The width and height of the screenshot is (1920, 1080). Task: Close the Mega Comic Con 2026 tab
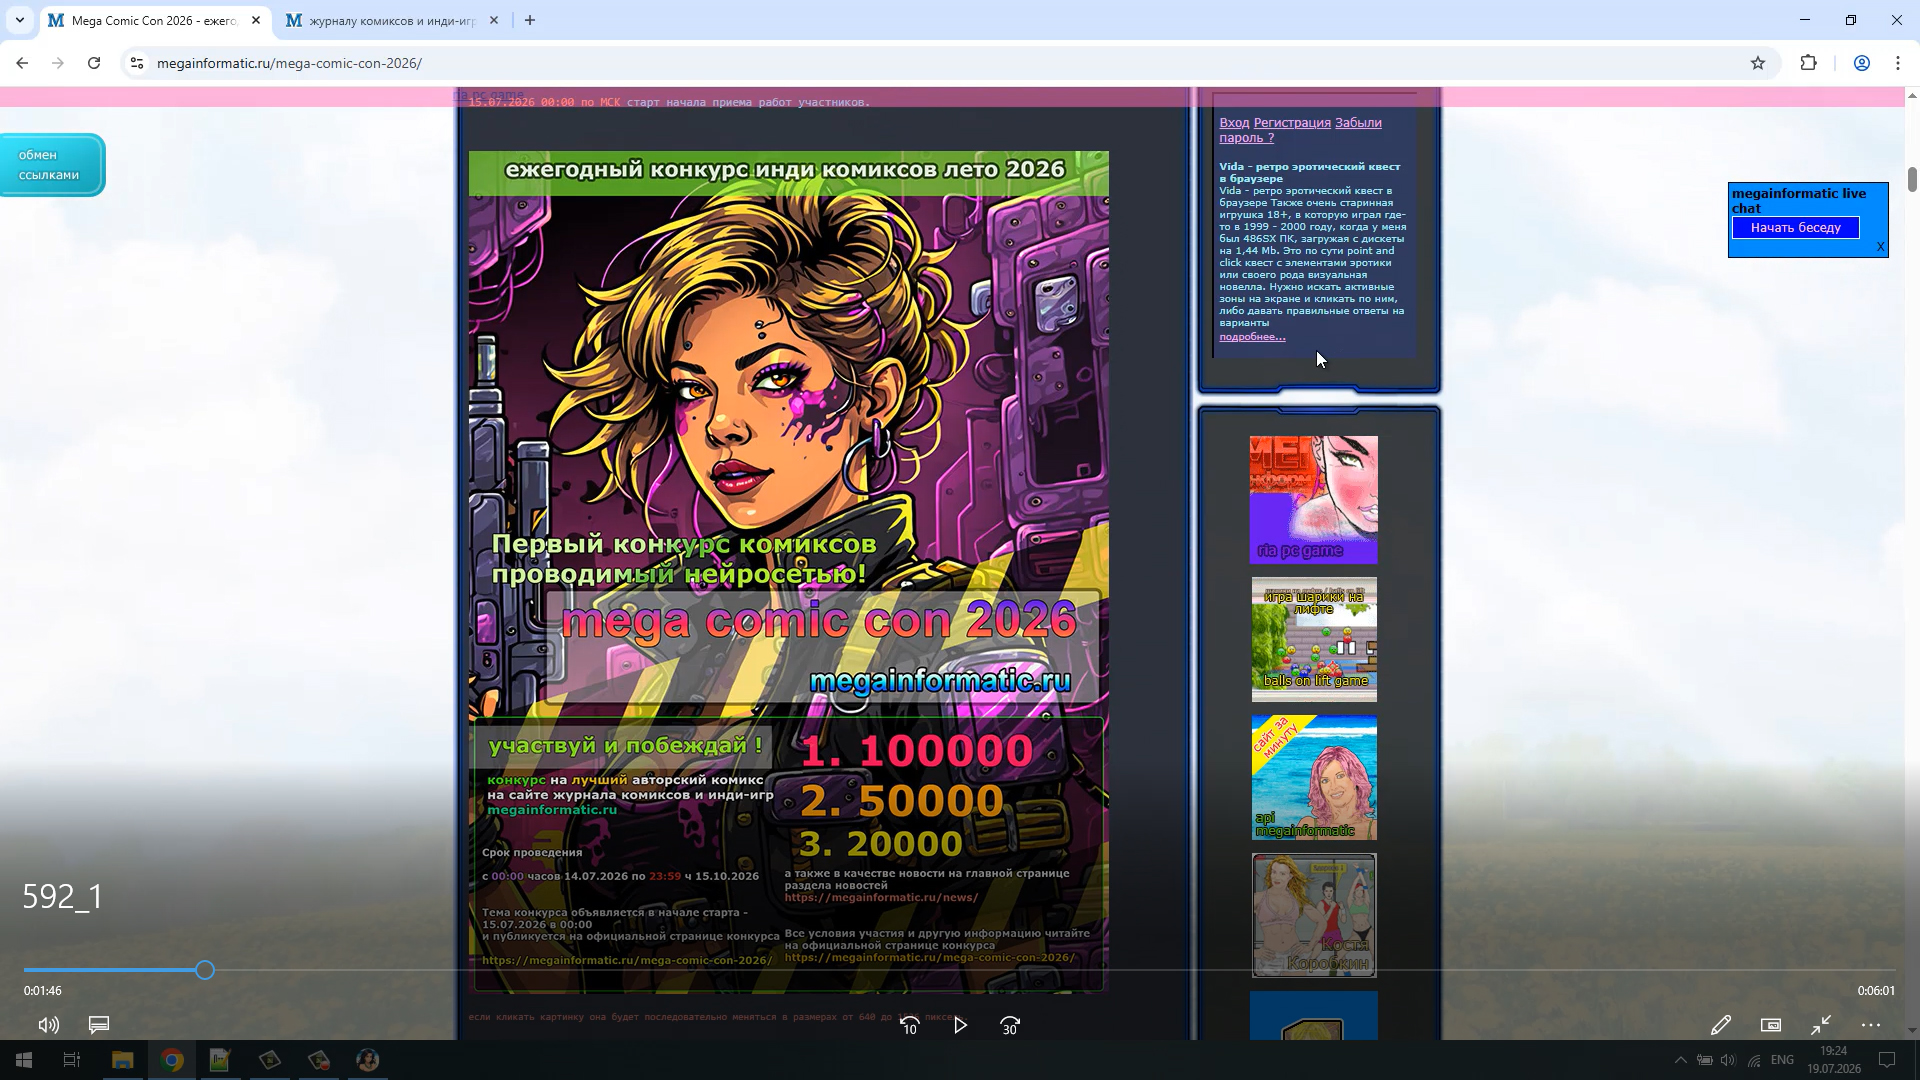point(256,20)
